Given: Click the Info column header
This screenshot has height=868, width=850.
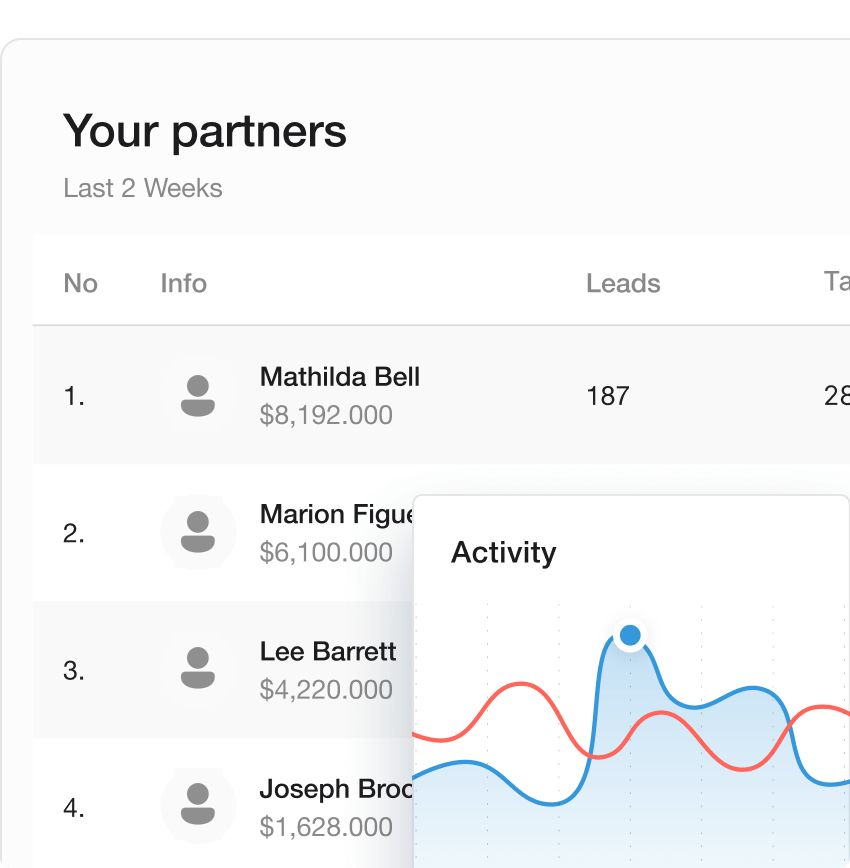Looking at the screenshot, I should click(x=183, y=283).
